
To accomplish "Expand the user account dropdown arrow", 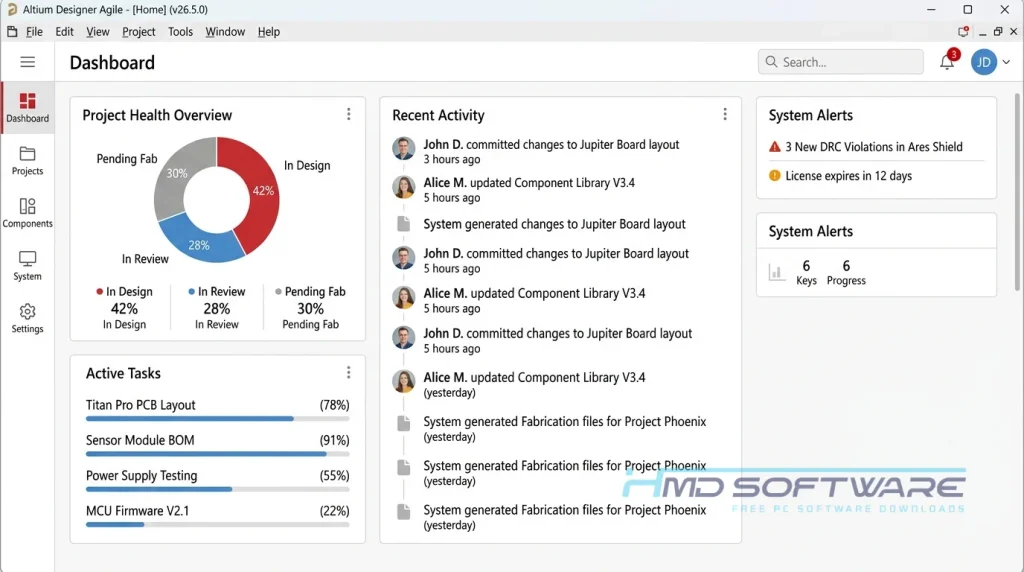I will 1006,62.
